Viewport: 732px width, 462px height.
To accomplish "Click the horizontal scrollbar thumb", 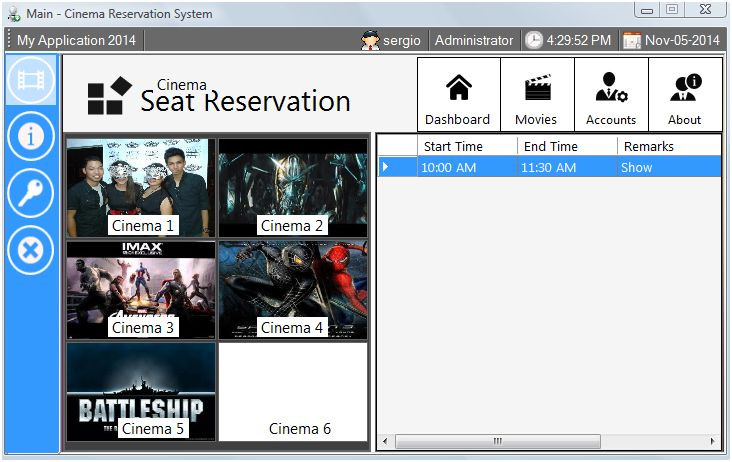I will coord(498,441).
